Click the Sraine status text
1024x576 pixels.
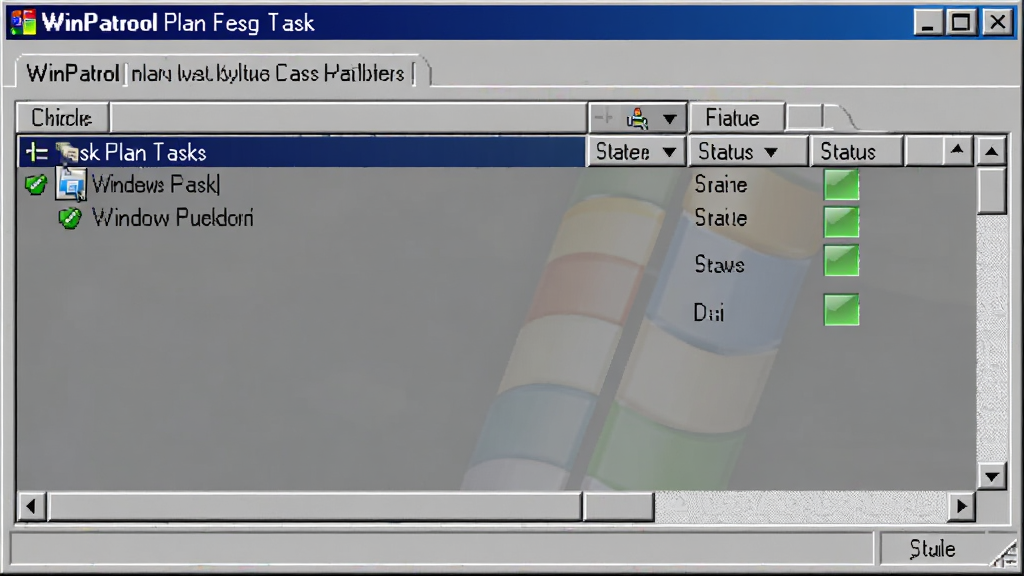pyautogui.click(x=720, y=185)
